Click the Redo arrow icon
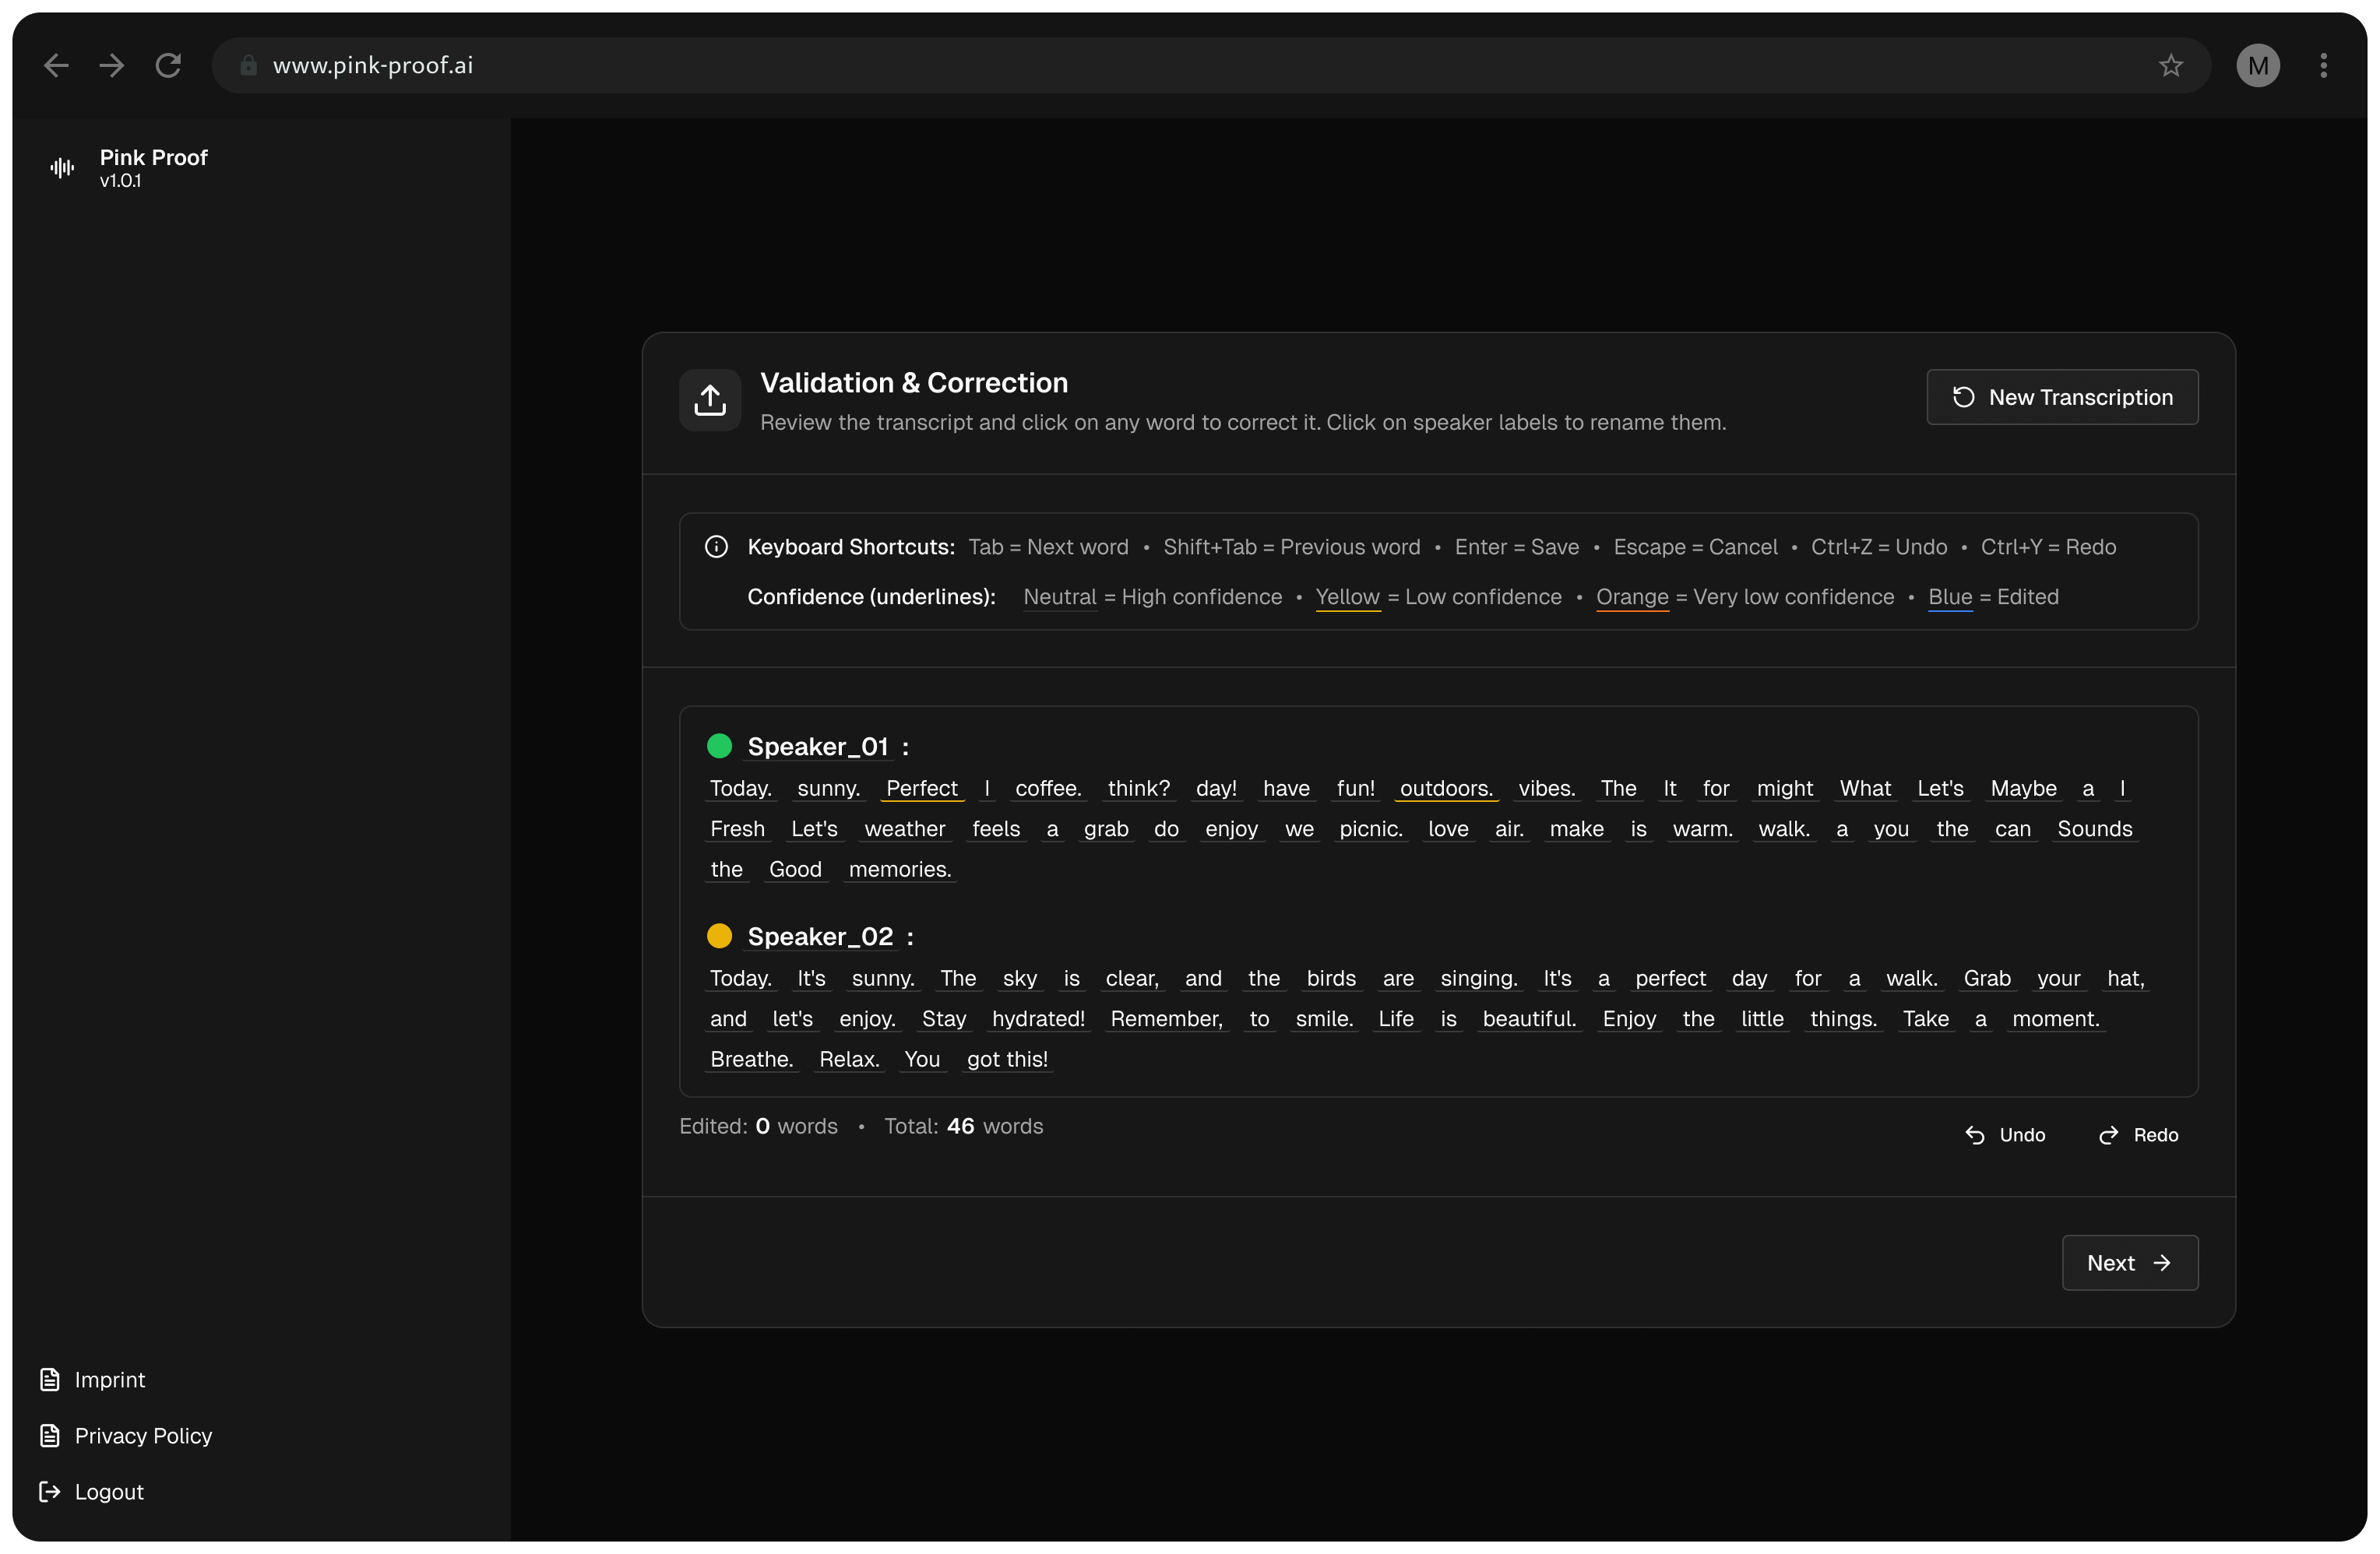 pos(2109,1135)
